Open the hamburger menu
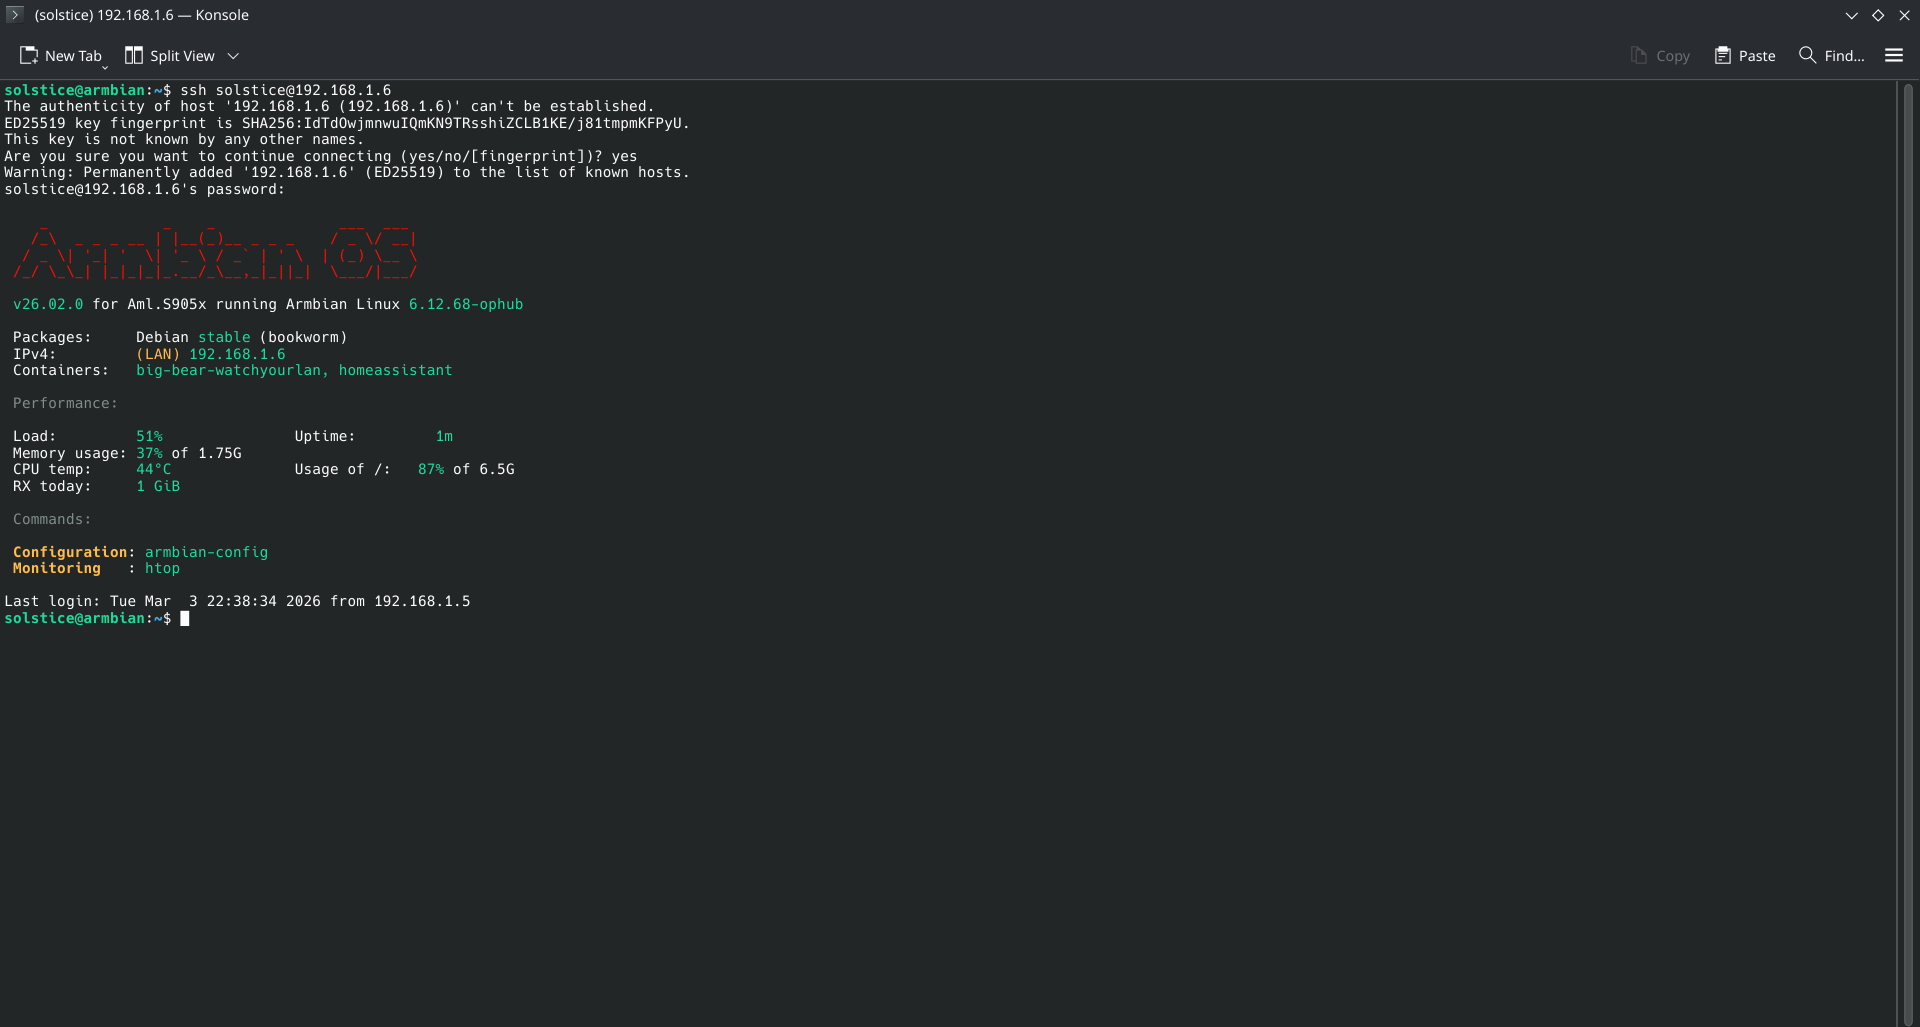Screen dimensions: 1920x1027 coord(1893,56)
